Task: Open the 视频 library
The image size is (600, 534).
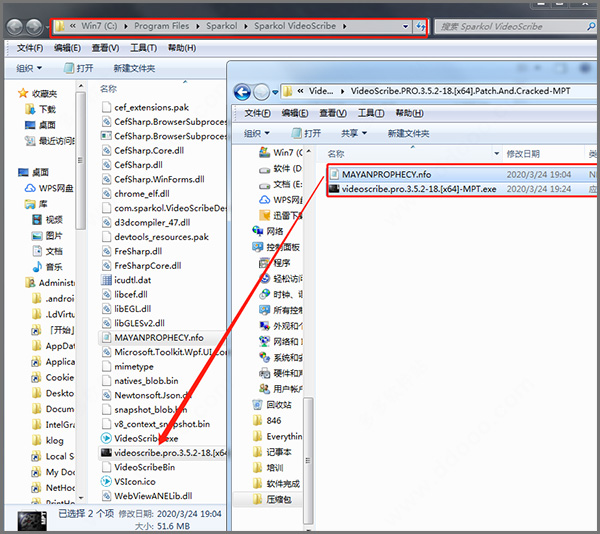Action: (47, 220)
